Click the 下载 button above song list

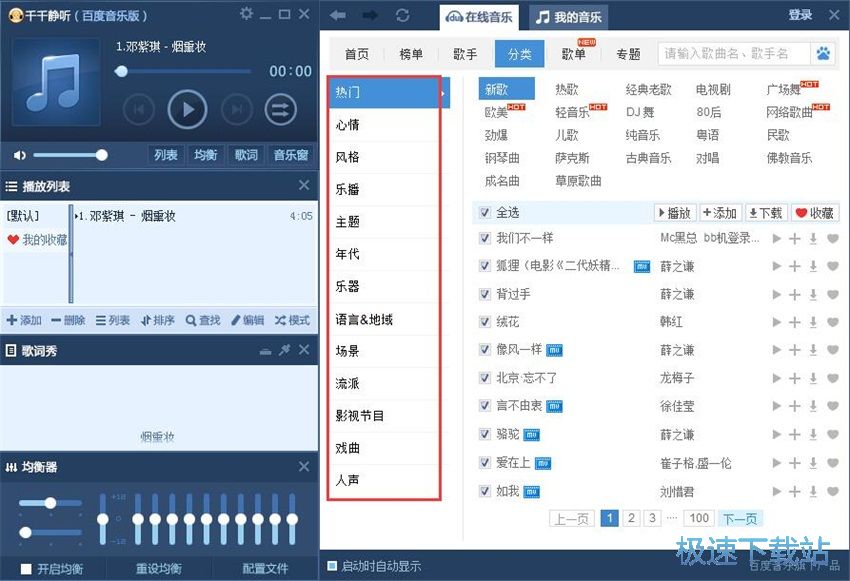coord(766,213)
